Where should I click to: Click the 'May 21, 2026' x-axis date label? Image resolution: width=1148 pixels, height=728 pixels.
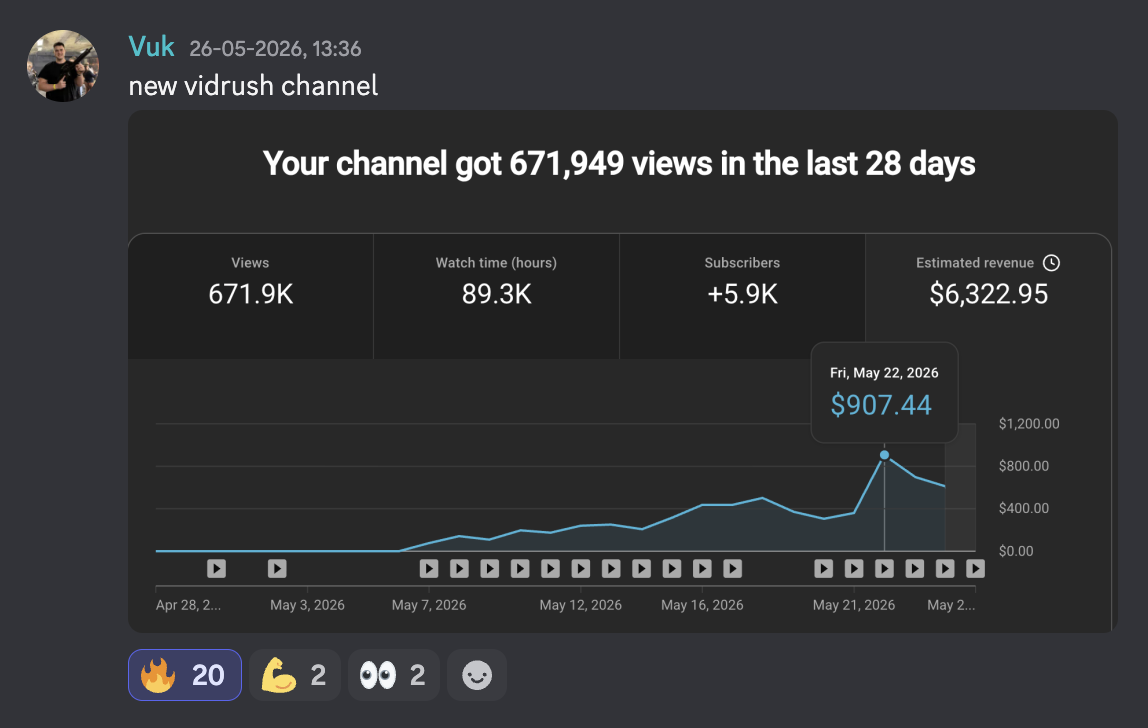coord(854,605)
